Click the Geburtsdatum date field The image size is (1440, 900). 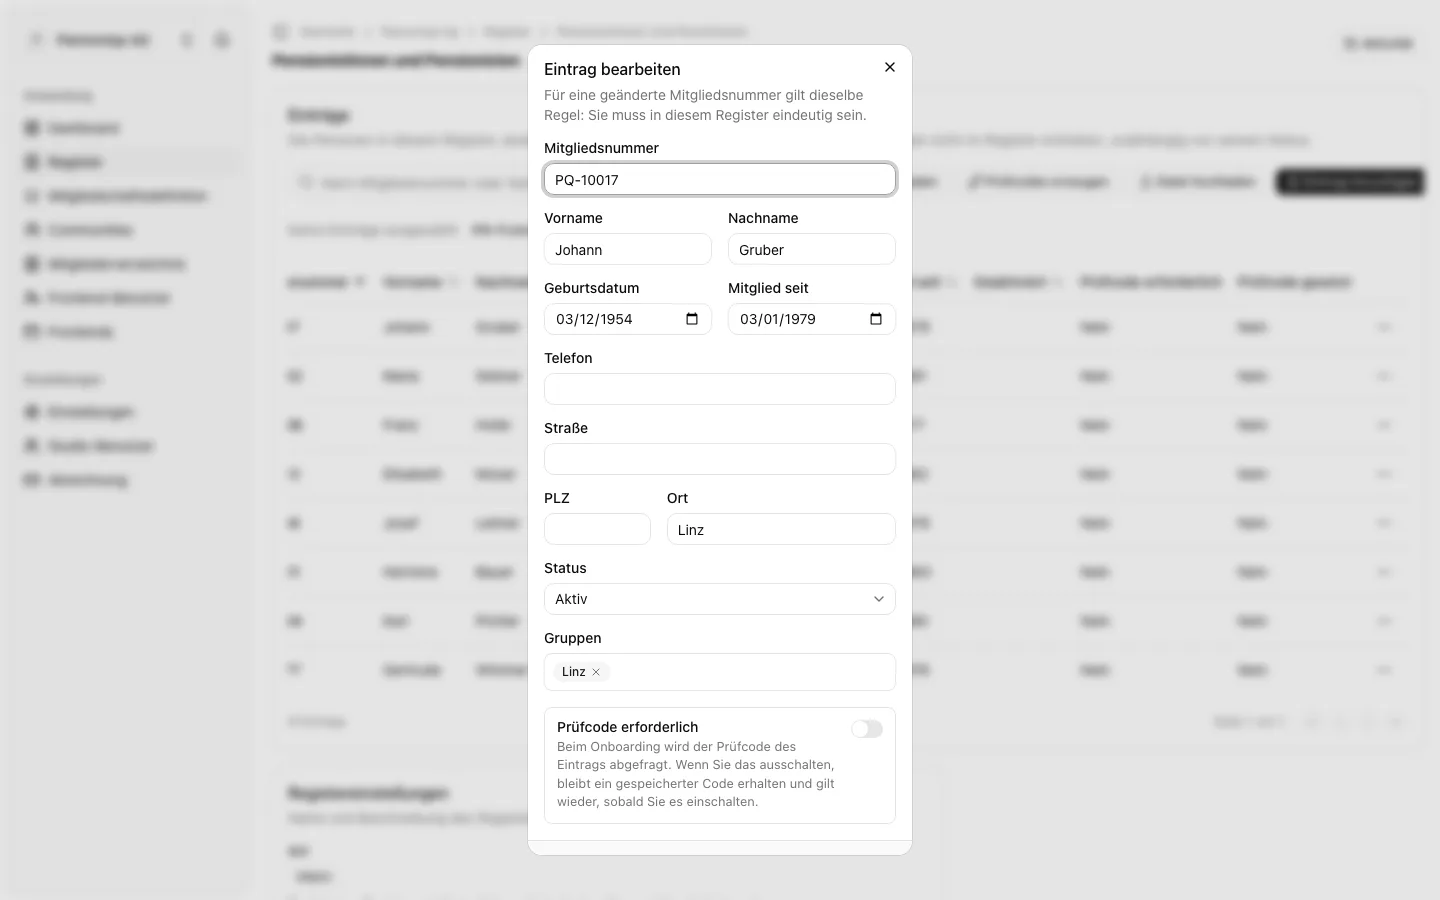tap(628, 319)
